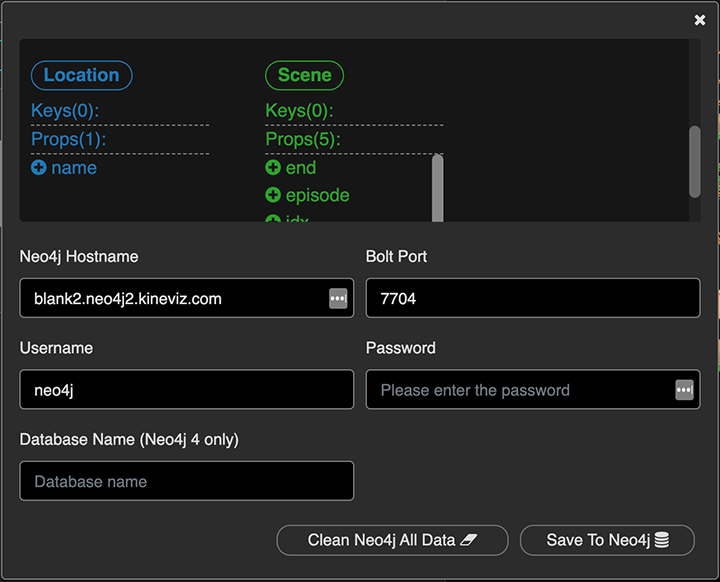
Task: Click ellipsis icon in Password field
Action: pyautogui.click(x=684, y=390)
